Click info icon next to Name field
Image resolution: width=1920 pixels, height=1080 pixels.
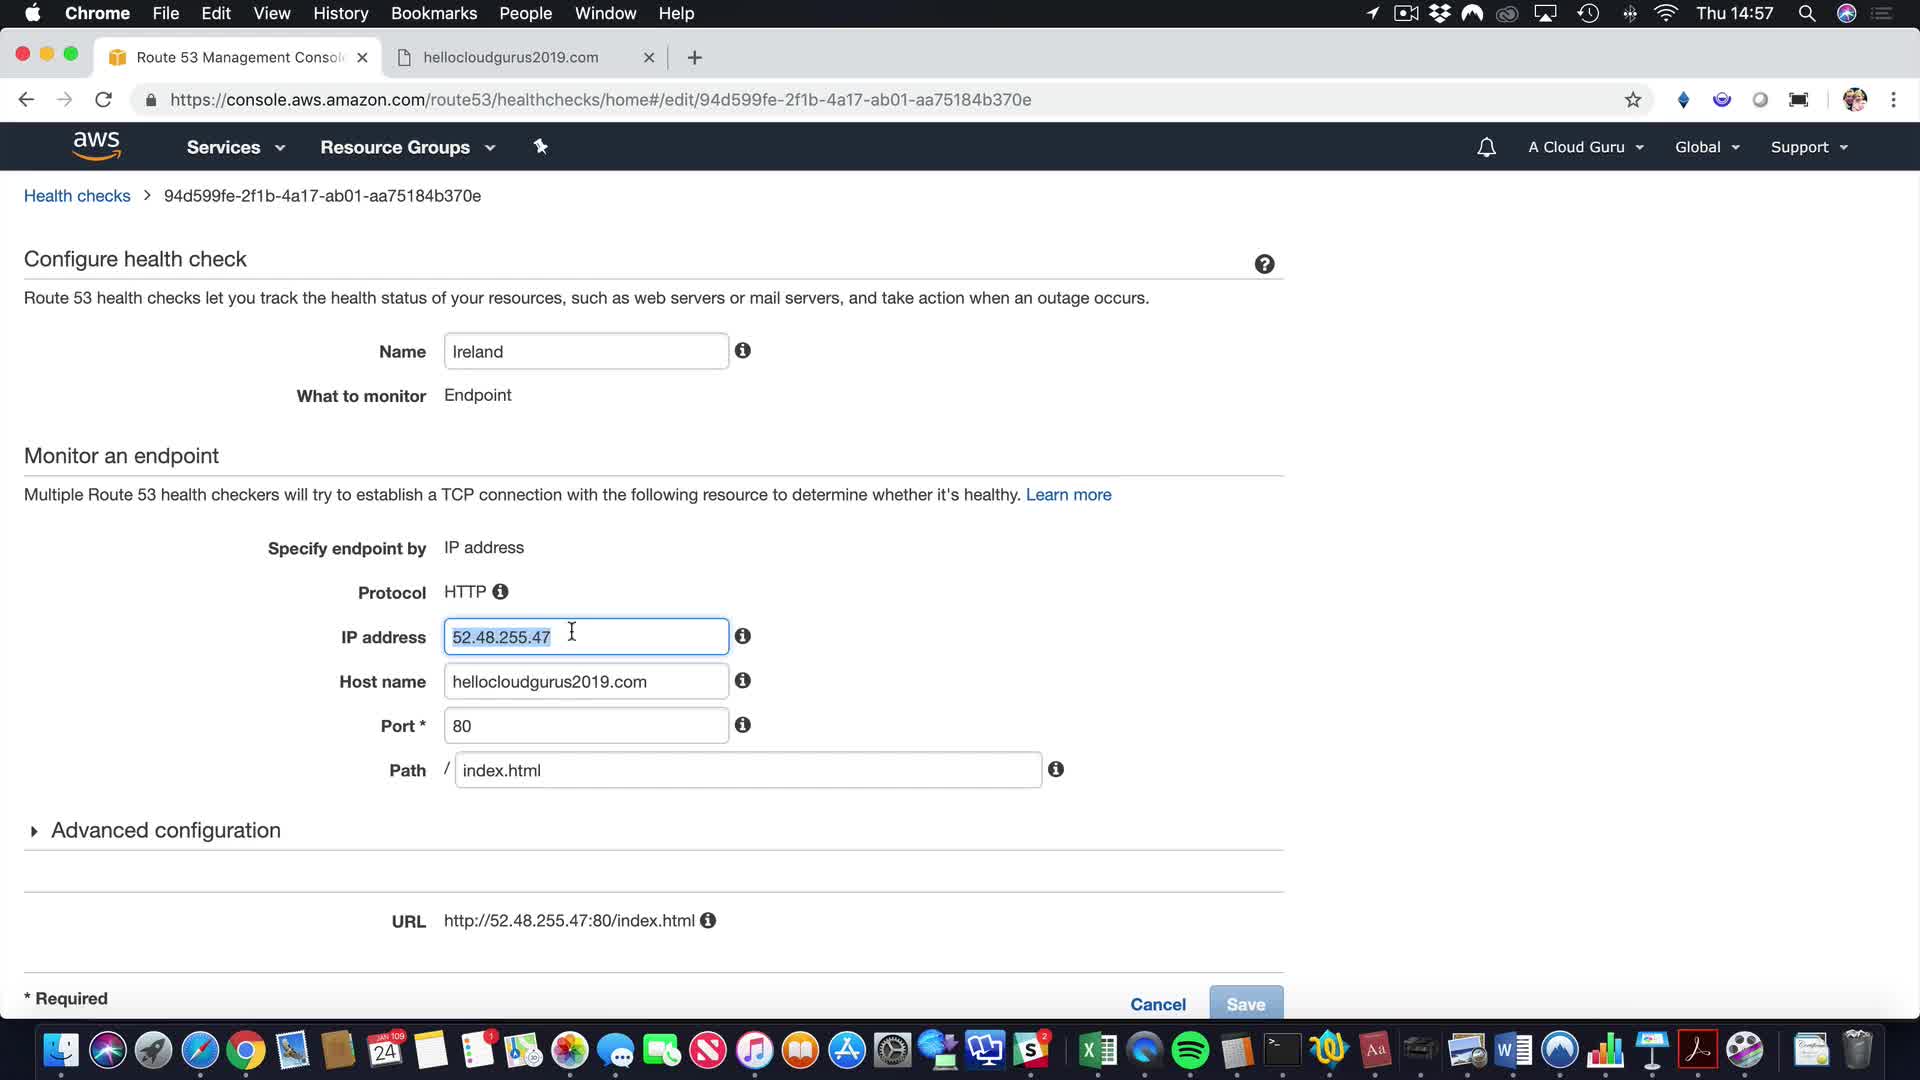tap(742, 351)
